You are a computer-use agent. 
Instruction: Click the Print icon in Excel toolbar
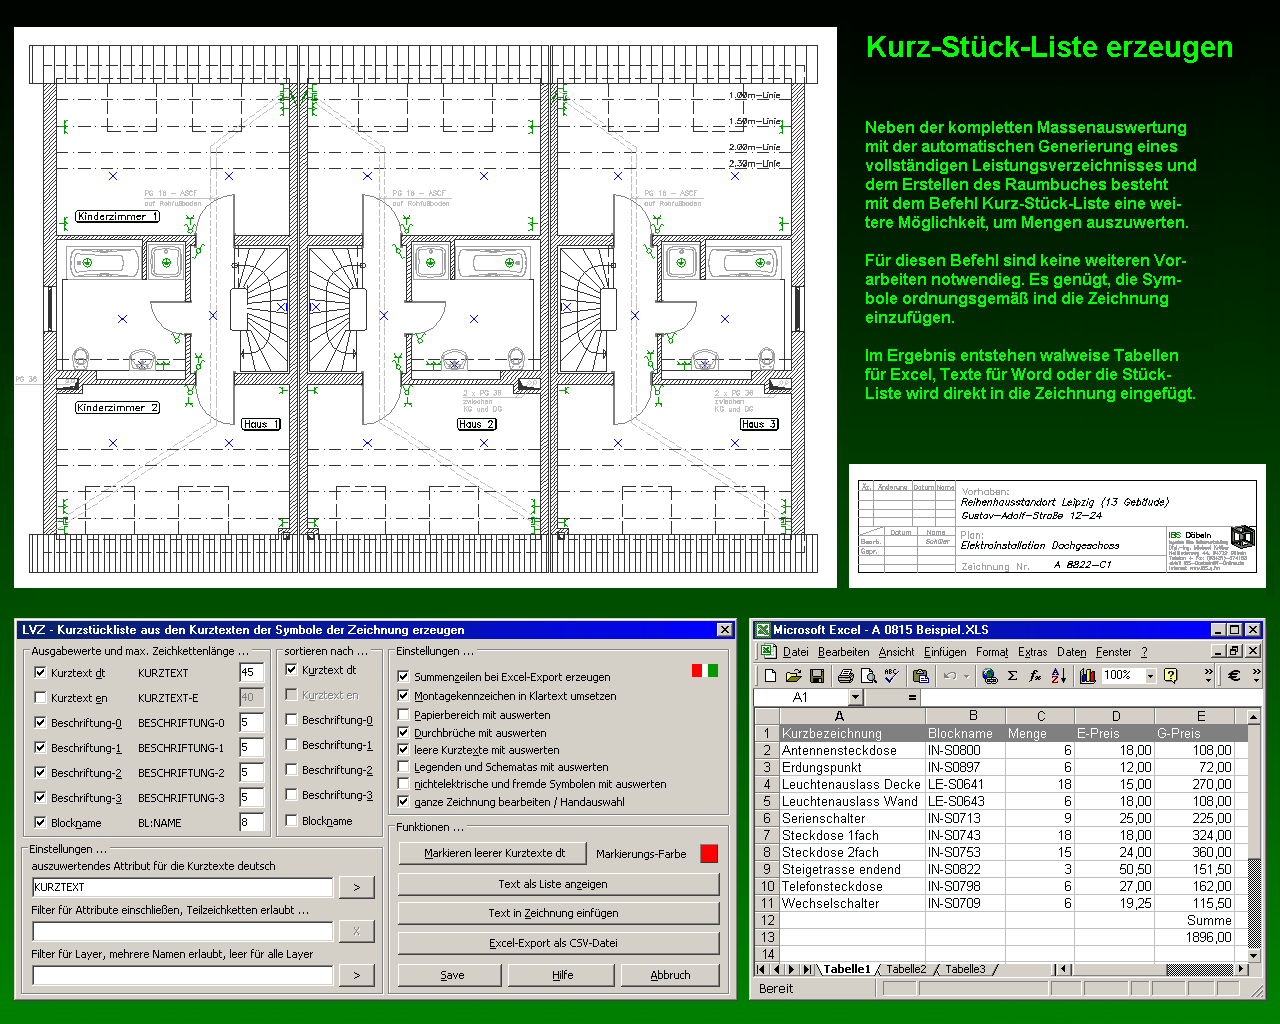(846, 676)
